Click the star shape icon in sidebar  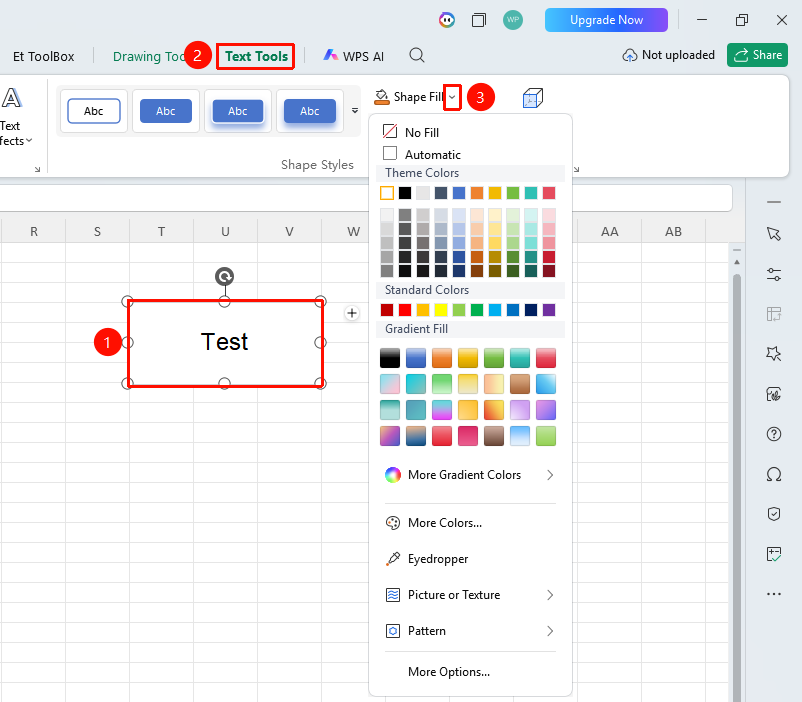(774, 354)
